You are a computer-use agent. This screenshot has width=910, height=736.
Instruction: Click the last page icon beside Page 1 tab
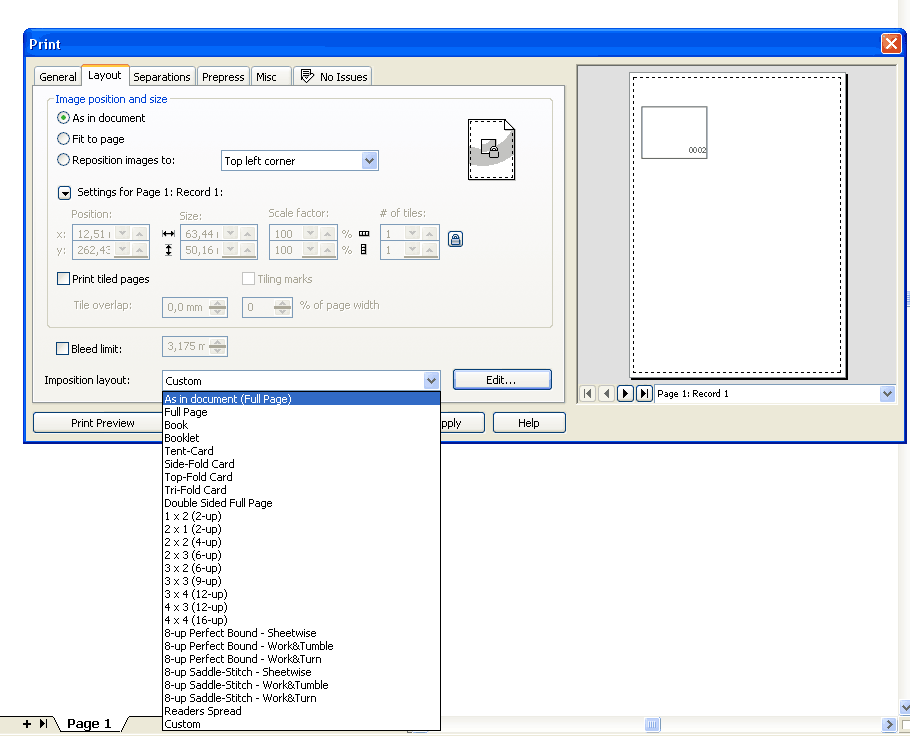click(44, 724)
